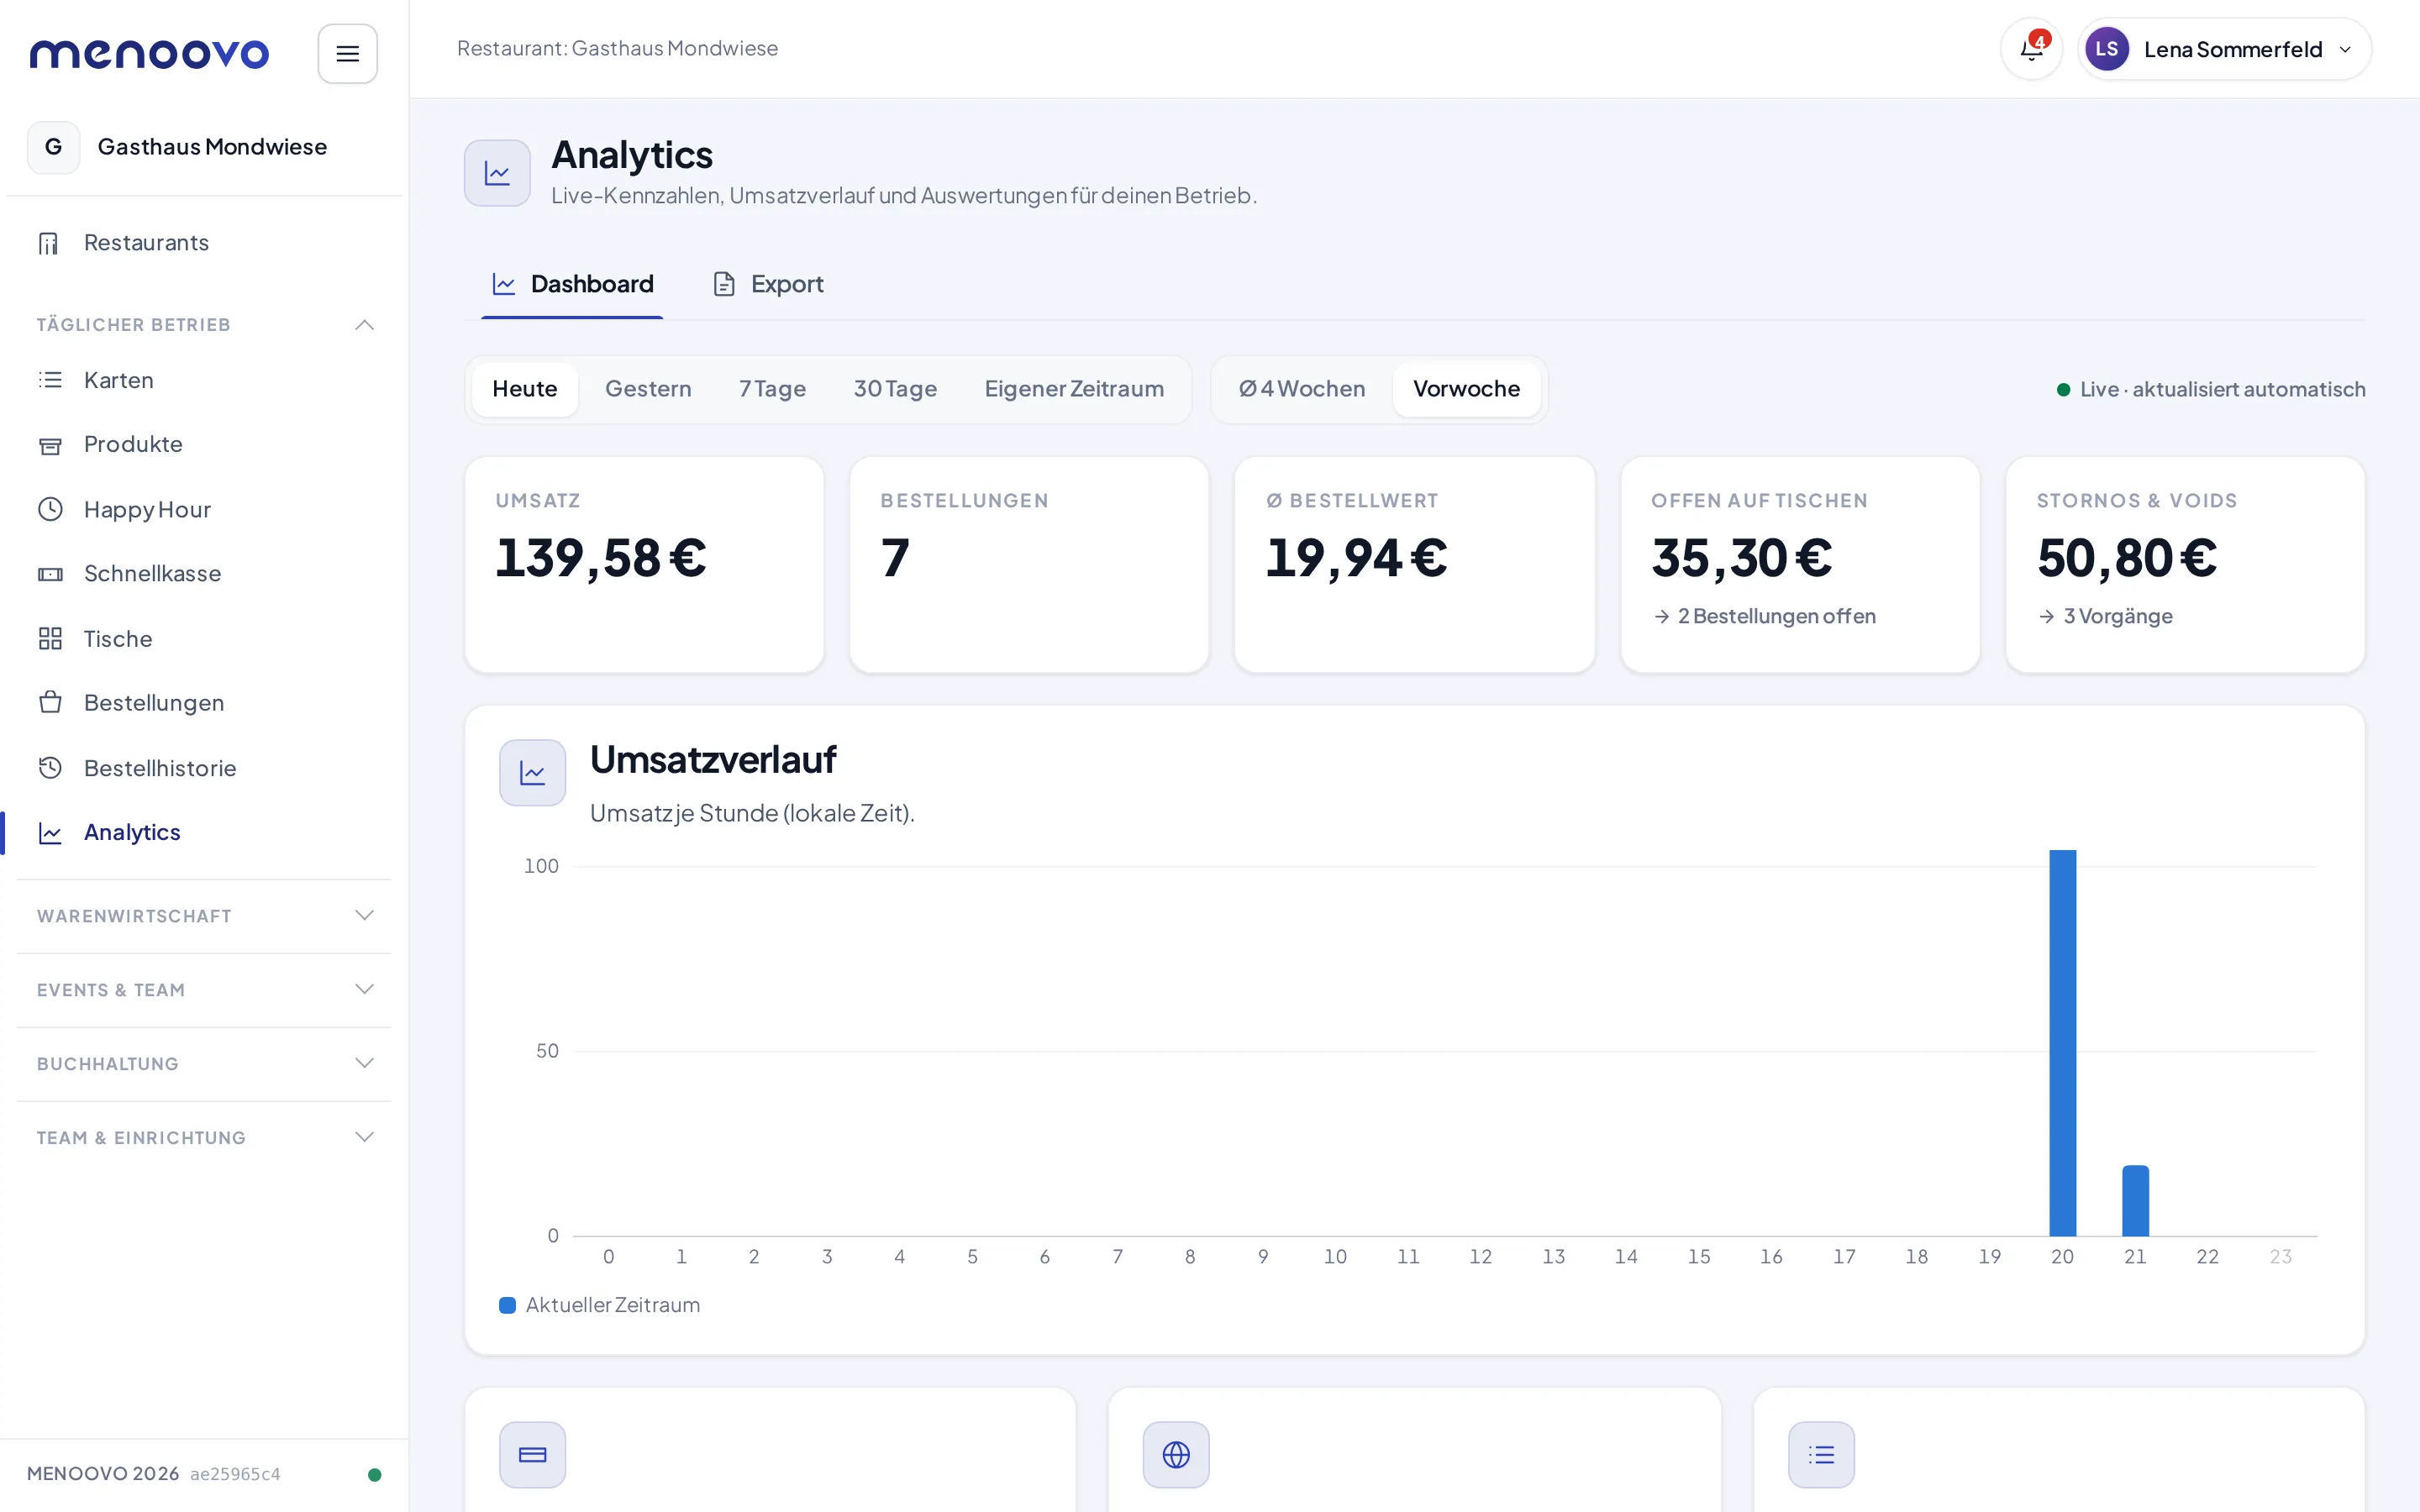Click the list icon tile at bottom
The height and width of the screenshot is (1512, 2420).
click(x=1821, y=1454)
